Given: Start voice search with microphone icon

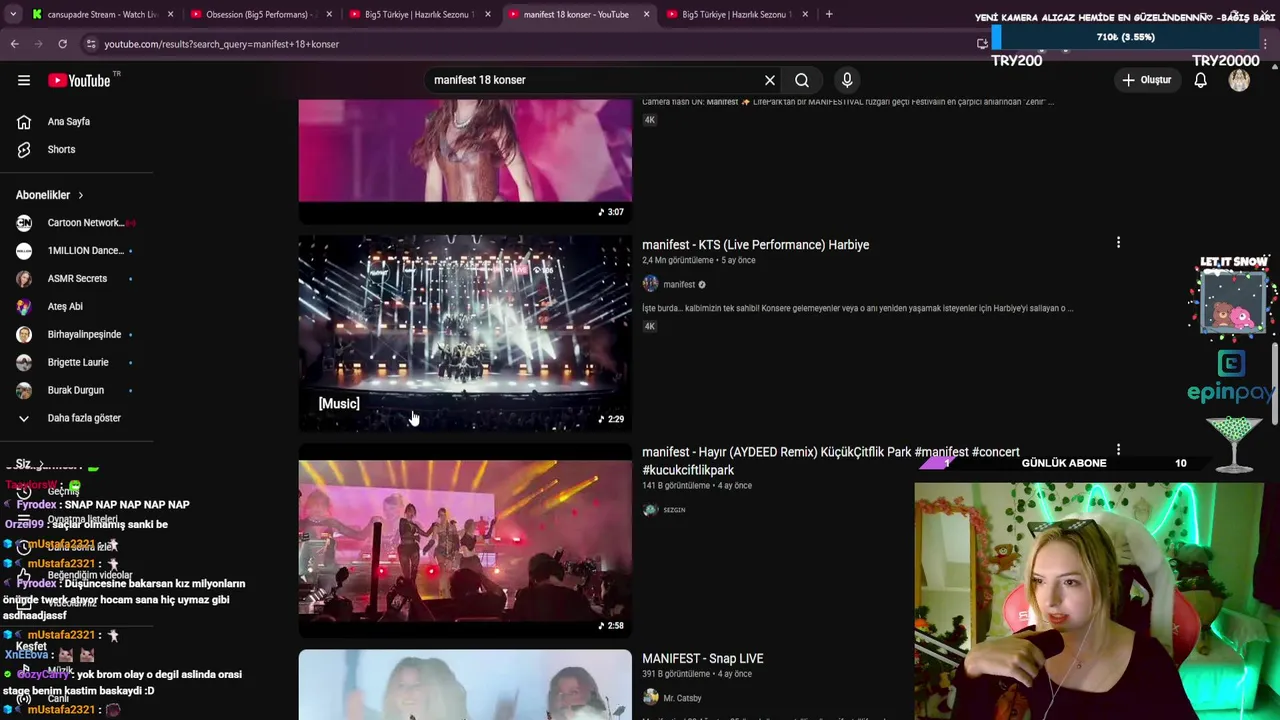Looking at the screenshot, I should click(x=847, y=80).
